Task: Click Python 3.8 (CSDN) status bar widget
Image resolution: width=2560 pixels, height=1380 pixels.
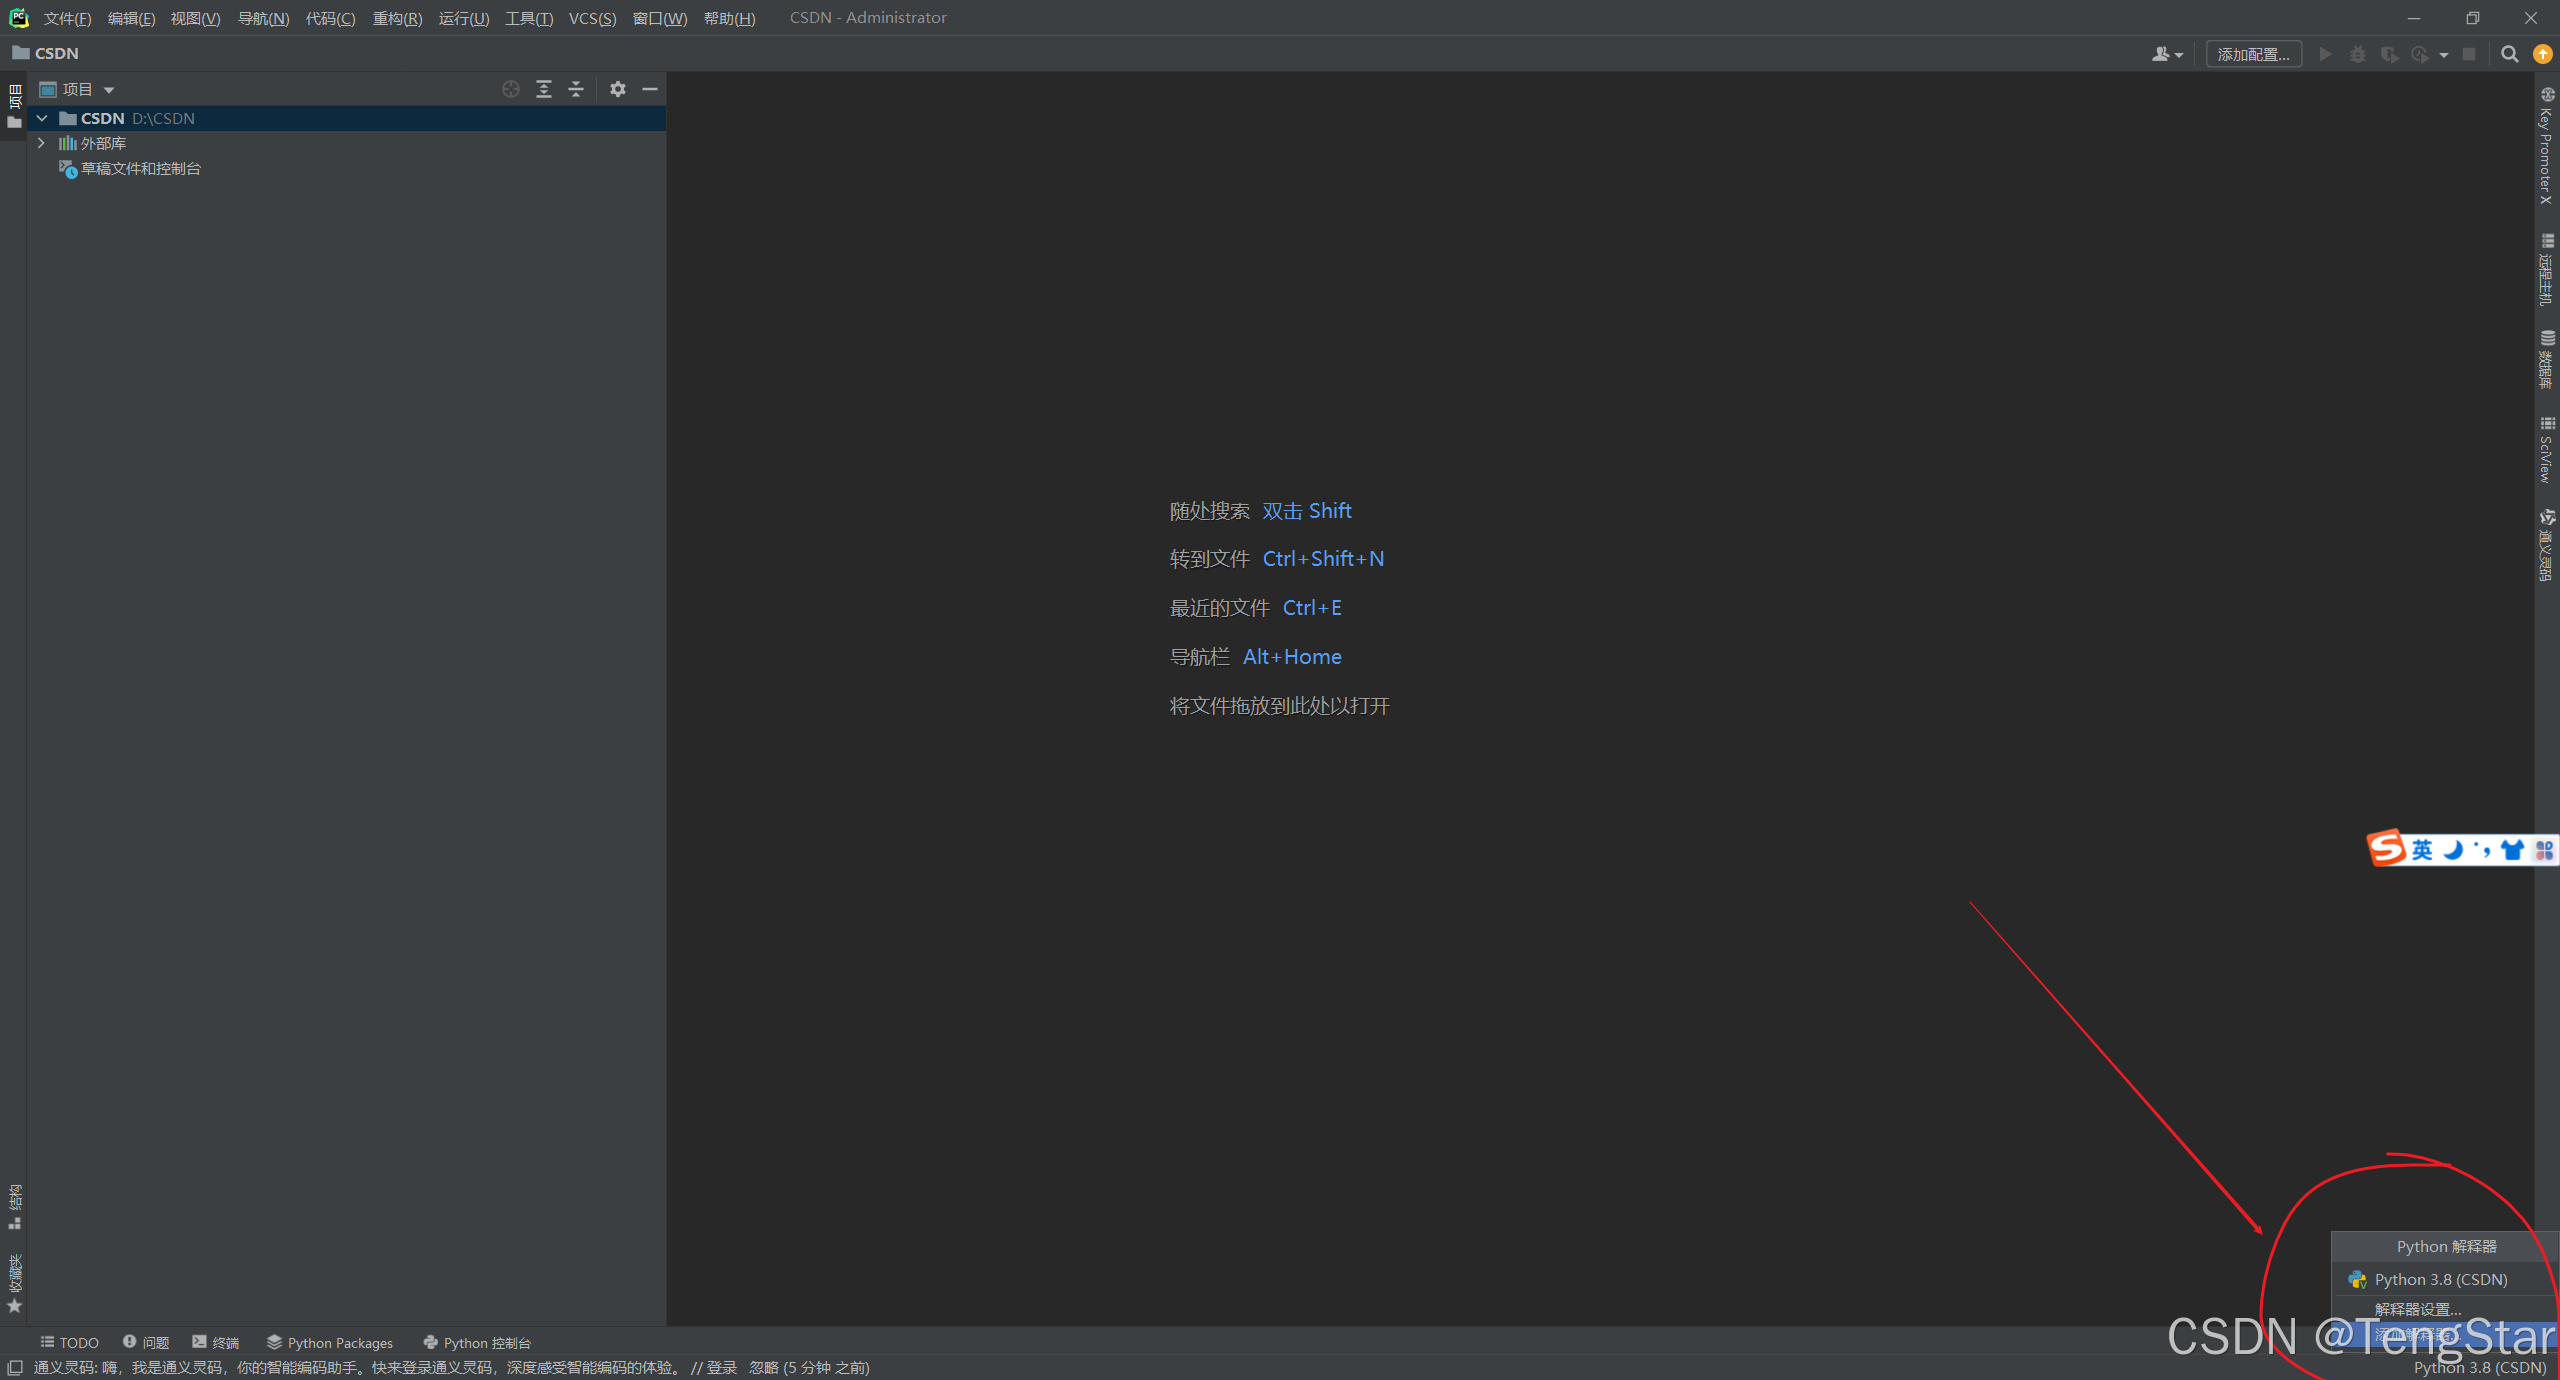Action: 2479,1367
